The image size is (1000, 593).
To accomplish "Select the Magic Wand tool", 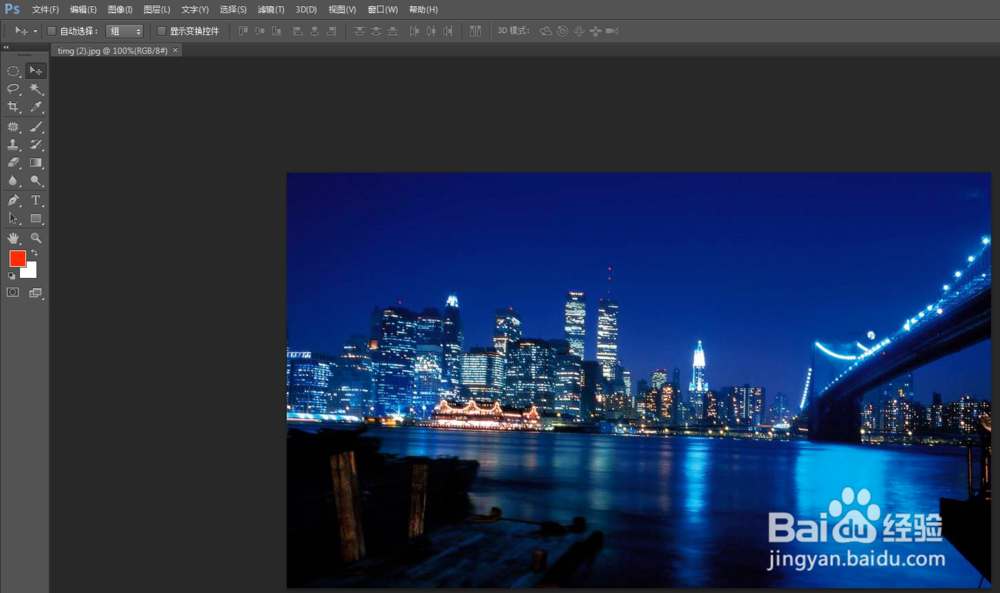I will tap(36, 89).
